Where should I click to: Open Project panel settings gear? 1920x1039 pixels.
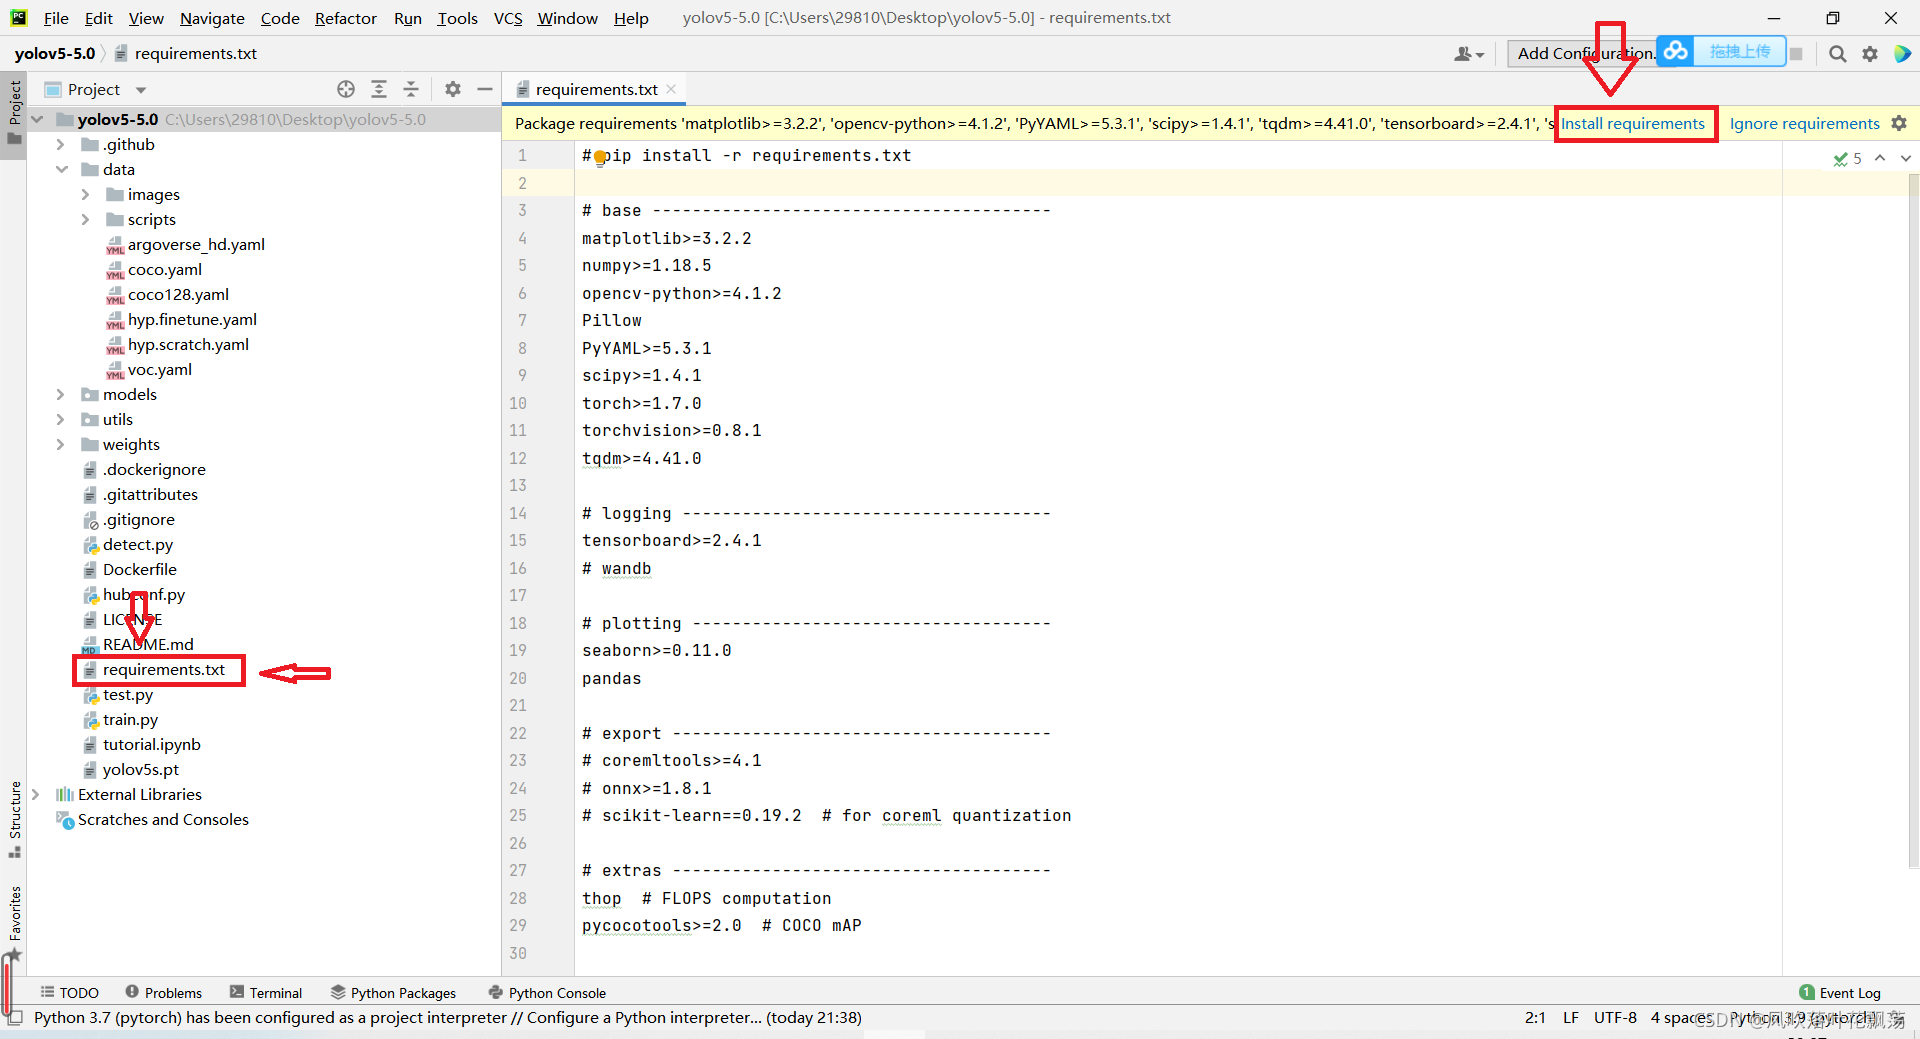[453, 89]
